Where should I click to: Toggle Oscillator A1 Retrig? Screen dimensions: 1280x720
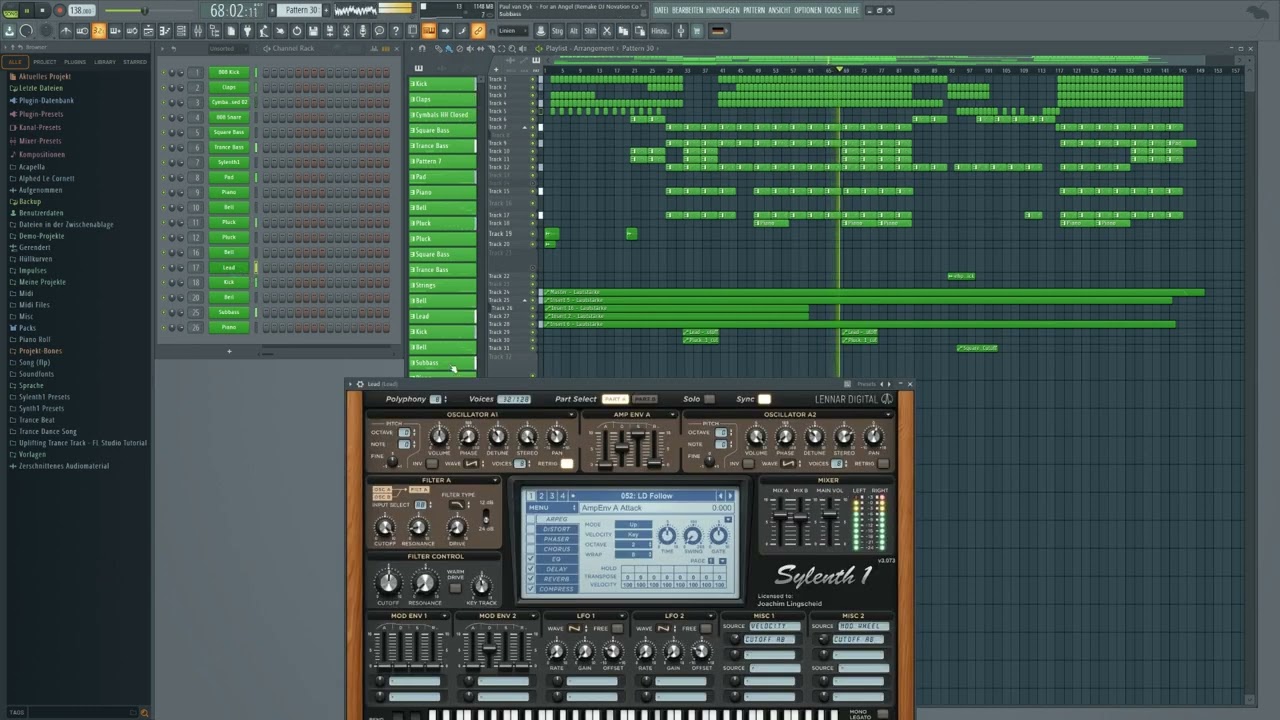[x=567, y=463]
